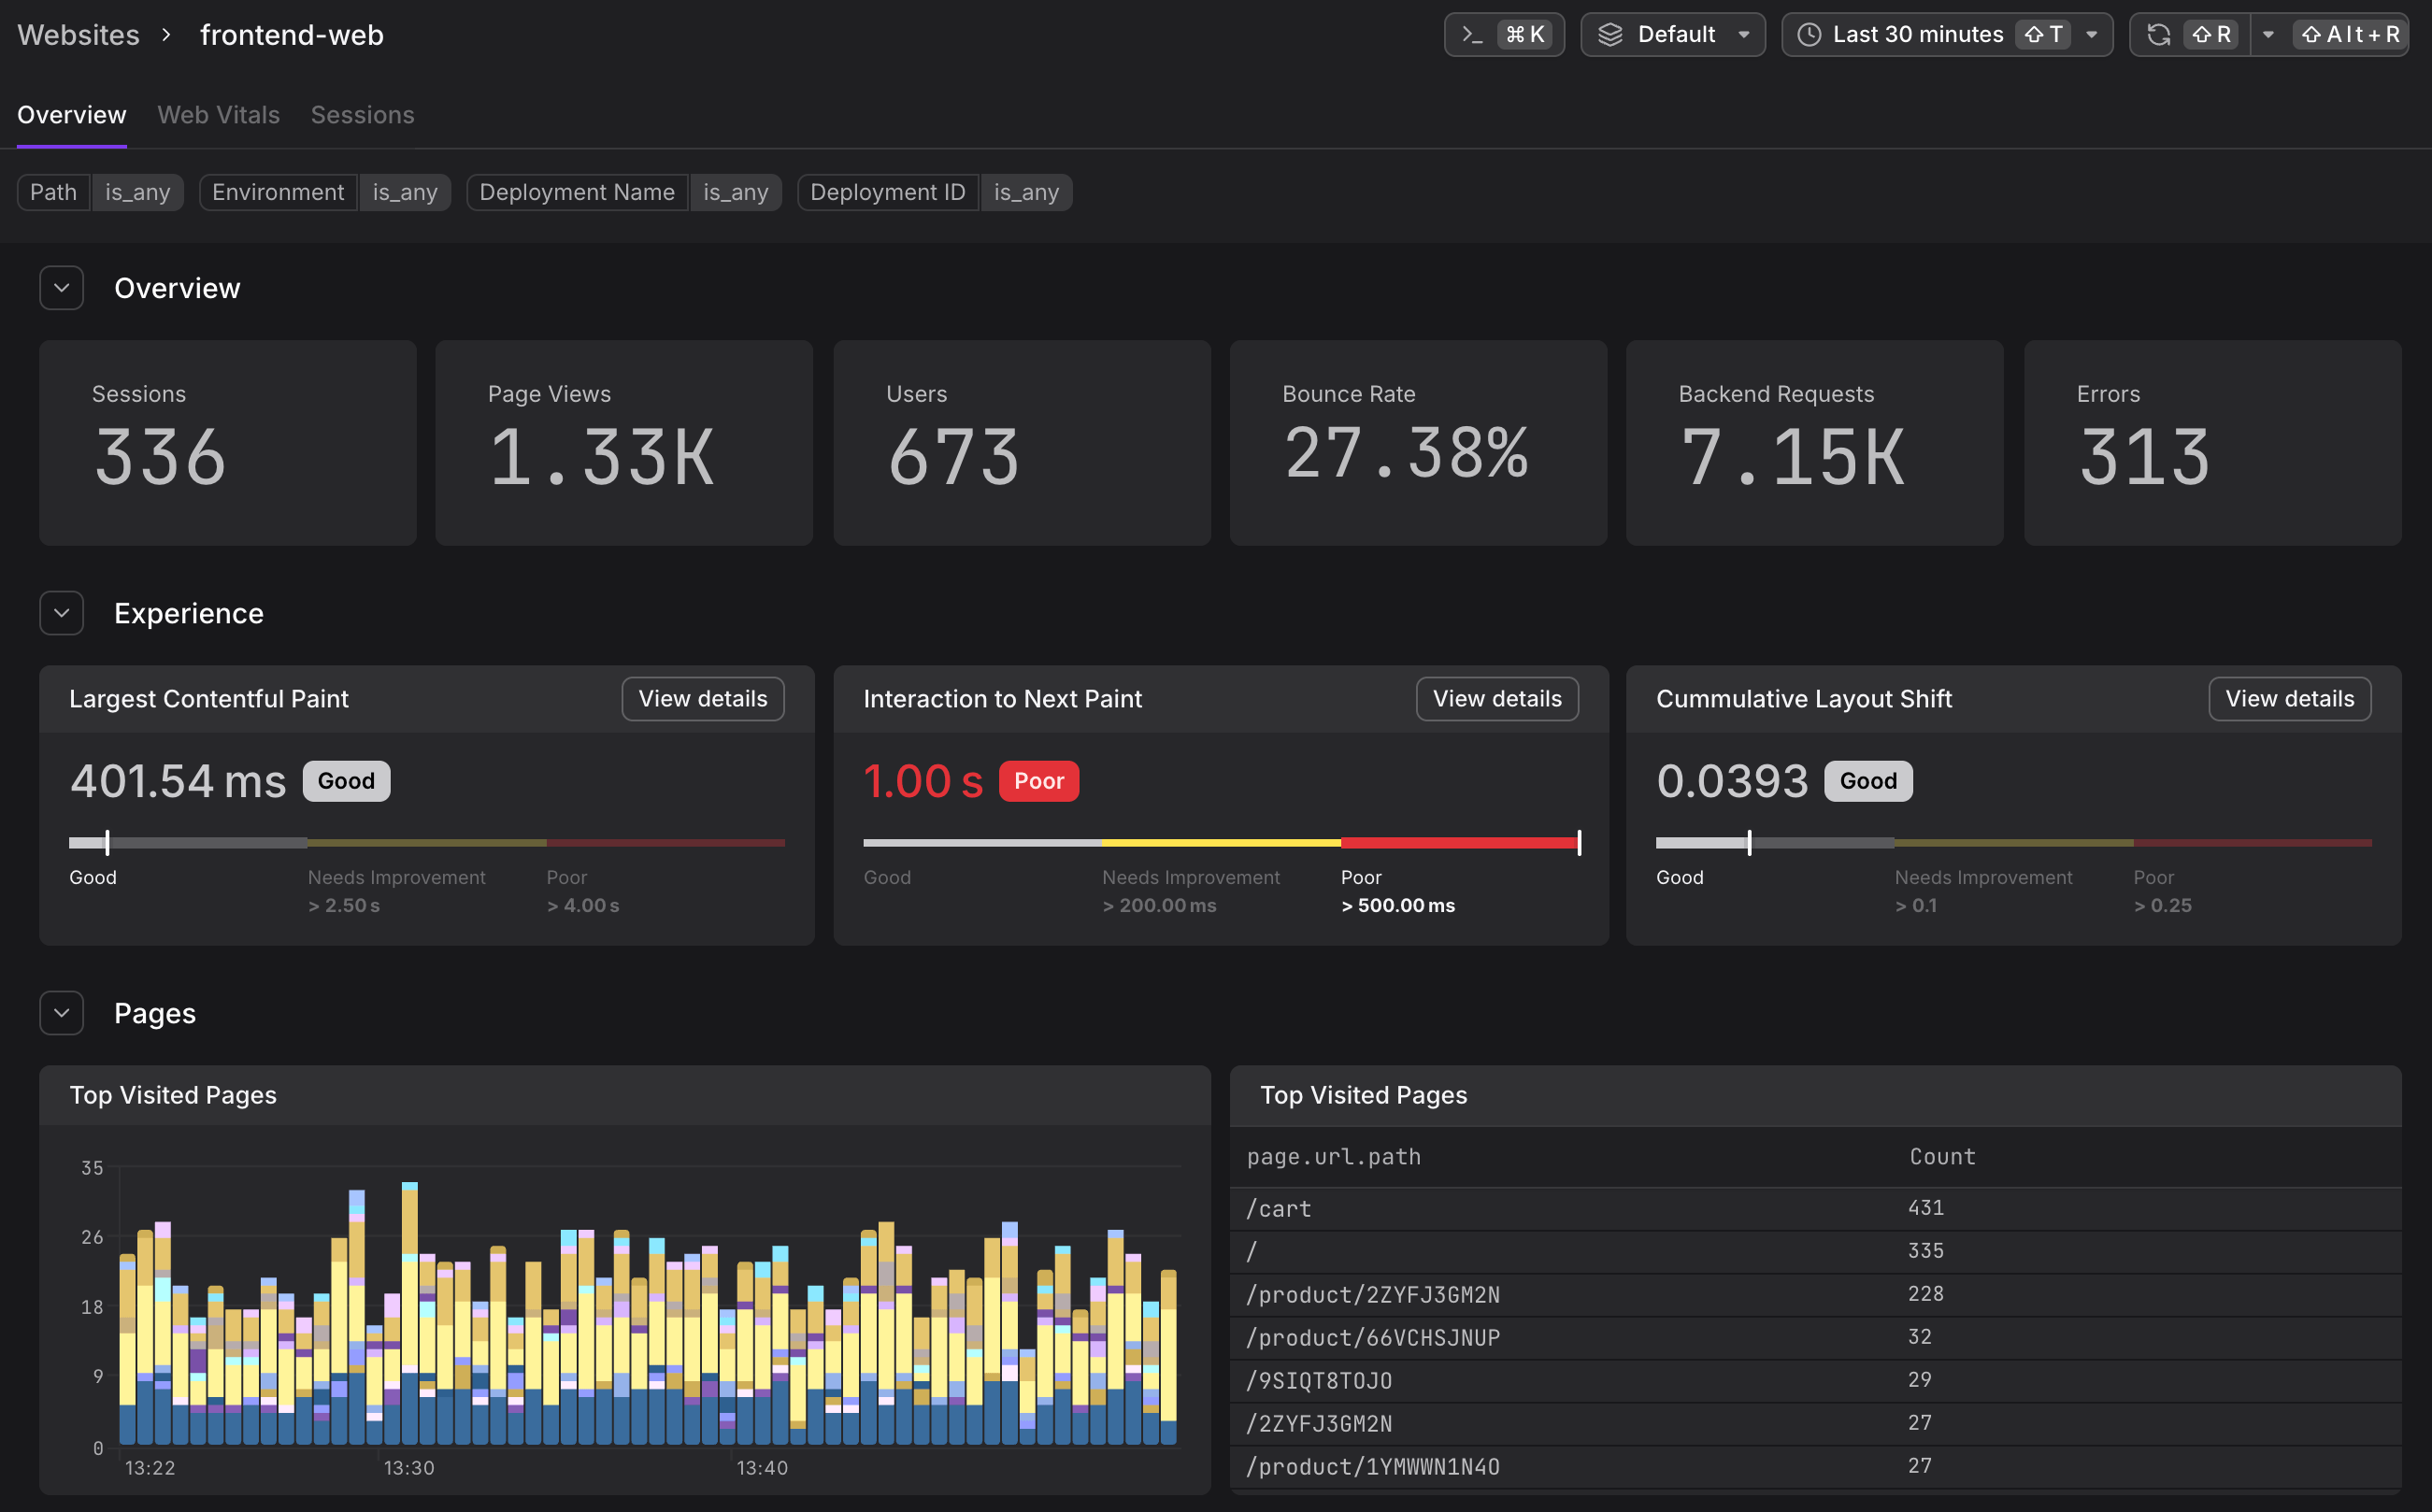This screenshot has width=2432, height=1512.
Task: Collapse the Overview section
Action: 61,287
